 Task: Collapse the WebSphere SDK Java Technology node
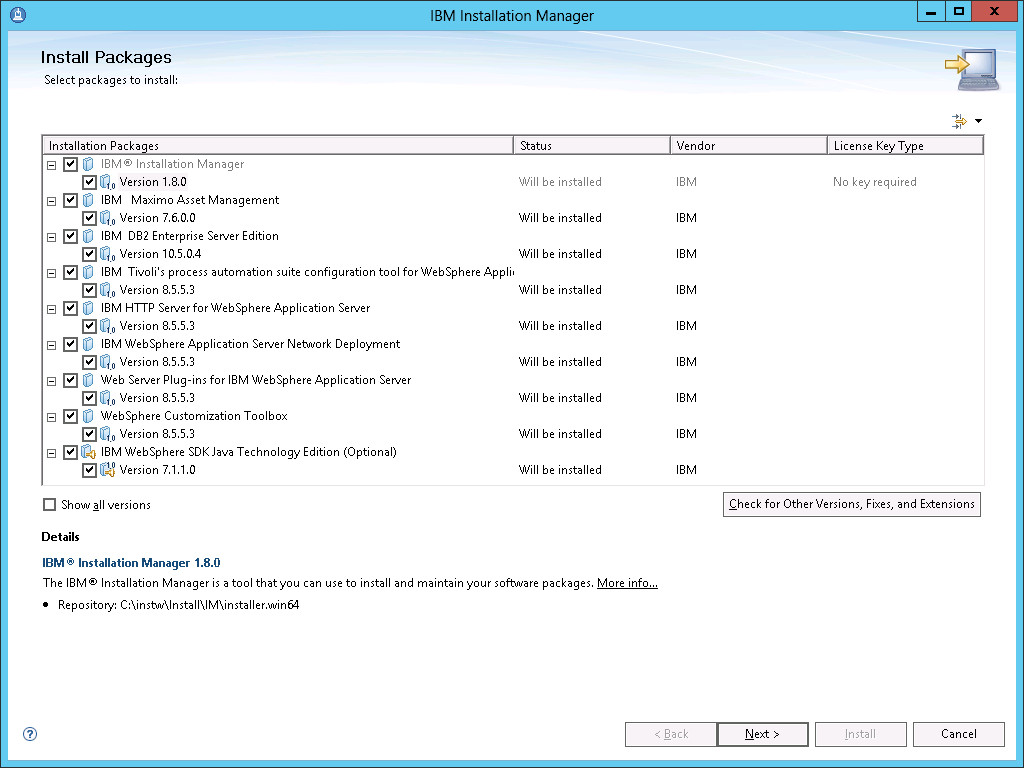pos(52,453)
